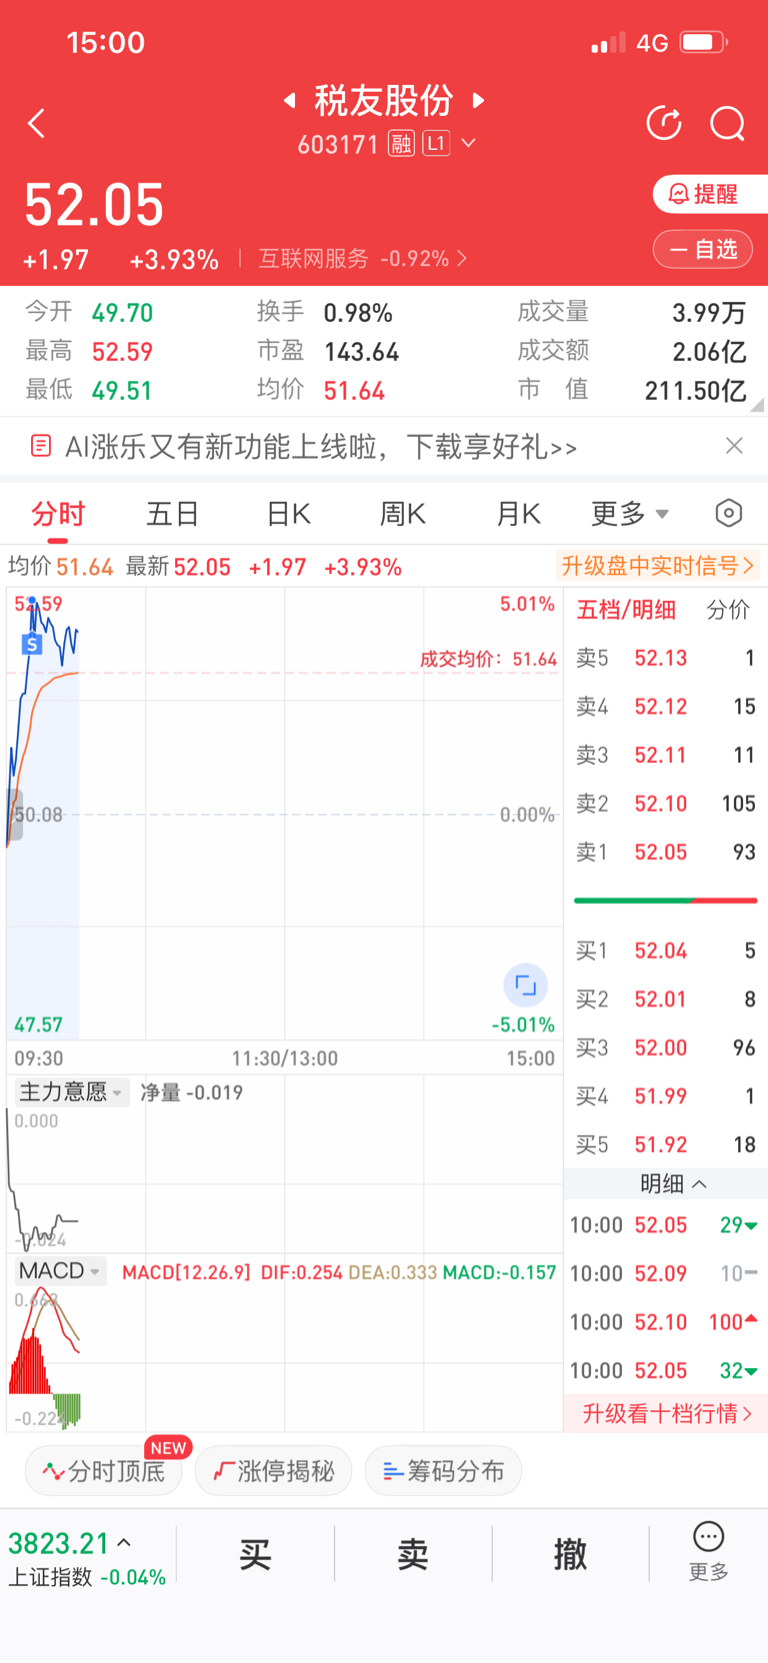Tap the 撤 cancel order button

tap(571, 1554)
